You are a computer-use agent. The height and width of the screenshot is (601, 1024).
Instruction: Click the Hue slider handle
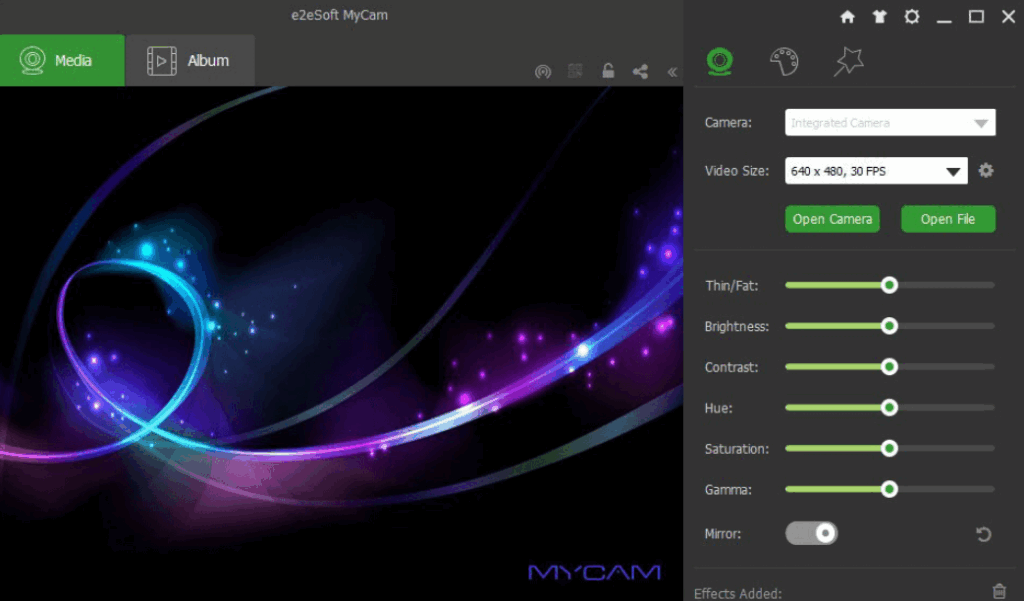tap(889, 408)
